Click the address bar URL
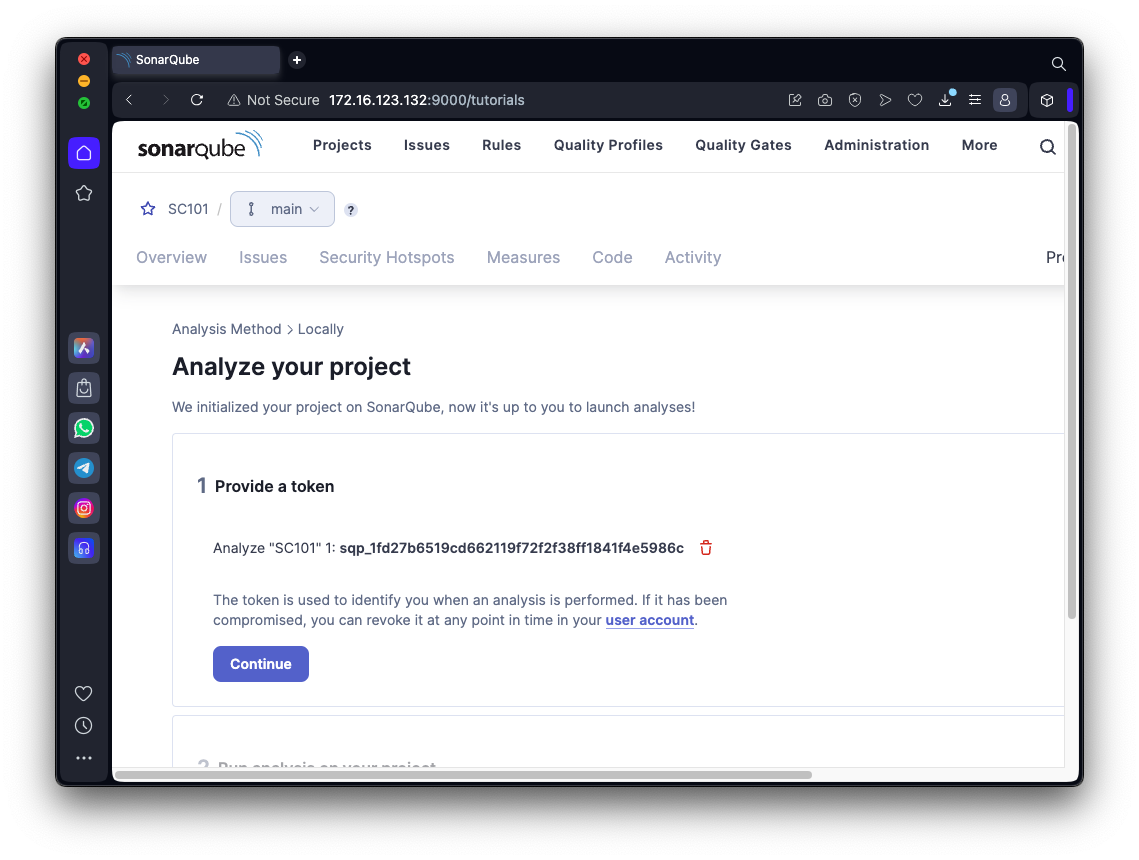This screenshot has height=860, width=1139. 426,100
